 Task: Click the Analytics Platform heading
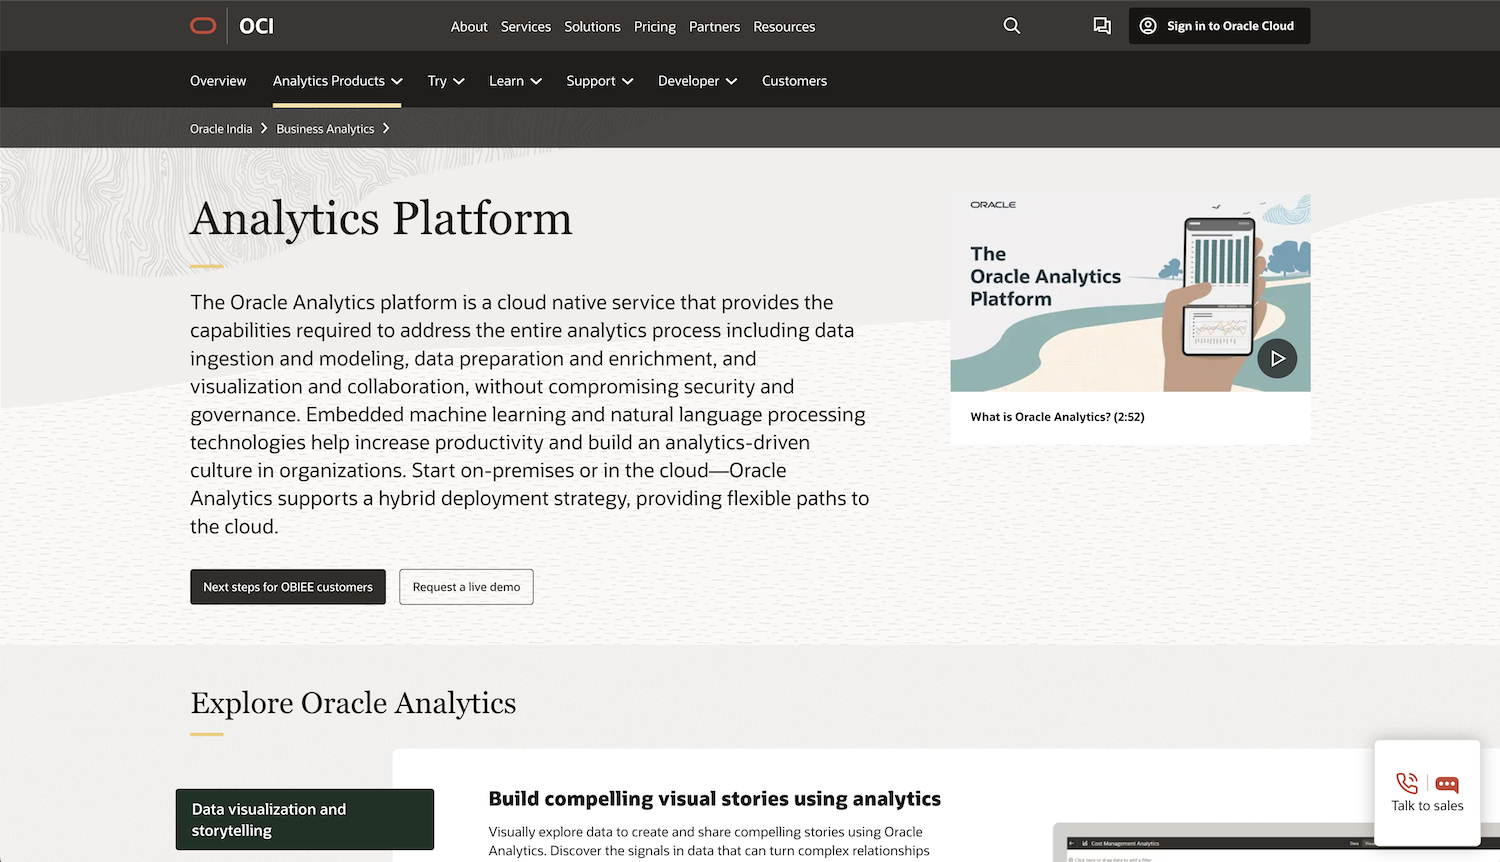click(x=381, y=219)
